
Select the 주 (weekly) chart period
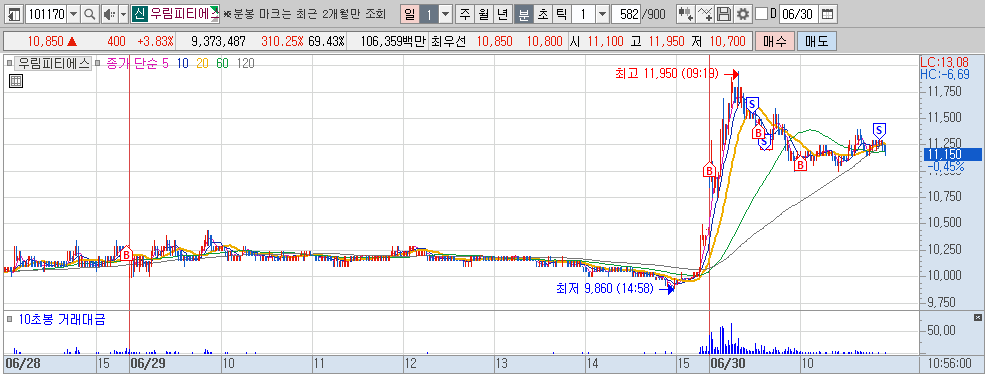[x=464, y=13]
